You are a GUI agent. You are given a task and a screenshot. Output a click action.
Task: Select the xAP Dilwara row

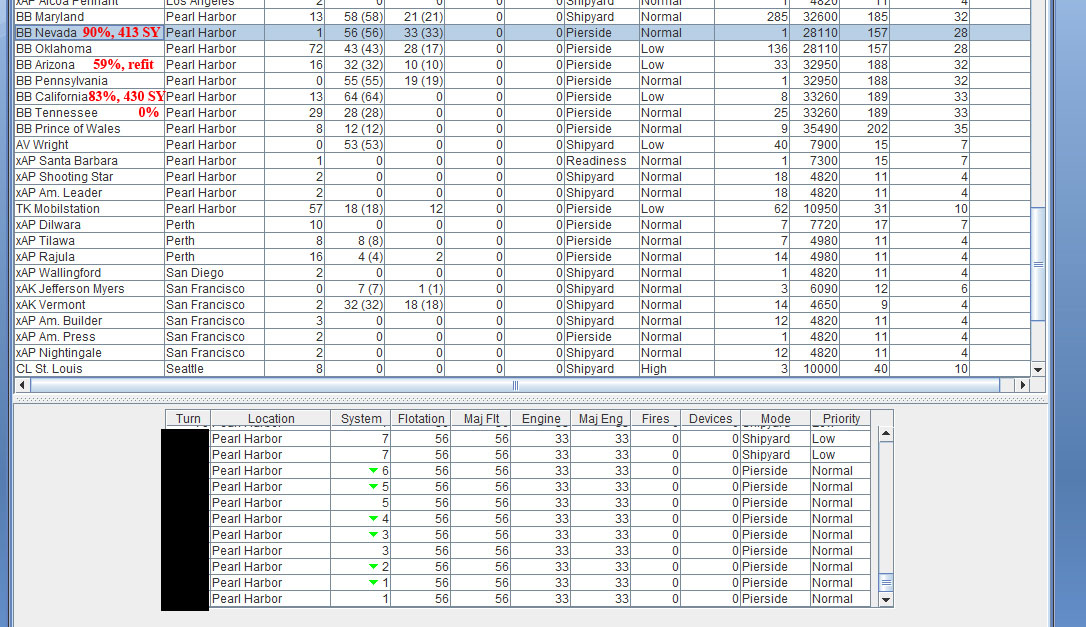(x=522, y=224)
